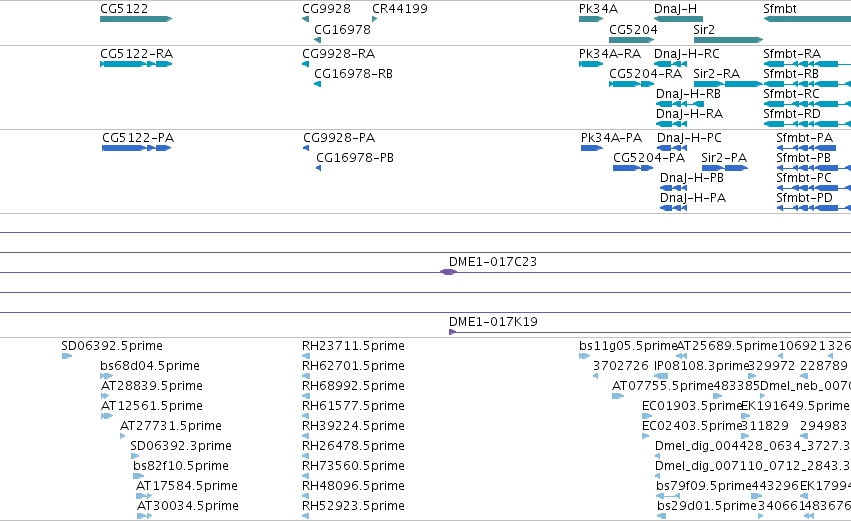
Task: Click the Sir2 gene label
Action: pyautogui.click(x=704, y=29)
